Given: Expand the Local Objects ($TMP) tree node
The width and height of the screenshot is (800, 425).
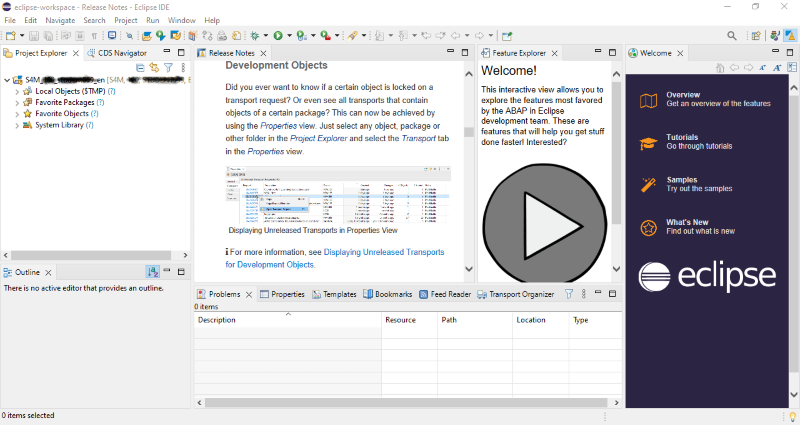Looking at the screenshot, I should (17, 92).
